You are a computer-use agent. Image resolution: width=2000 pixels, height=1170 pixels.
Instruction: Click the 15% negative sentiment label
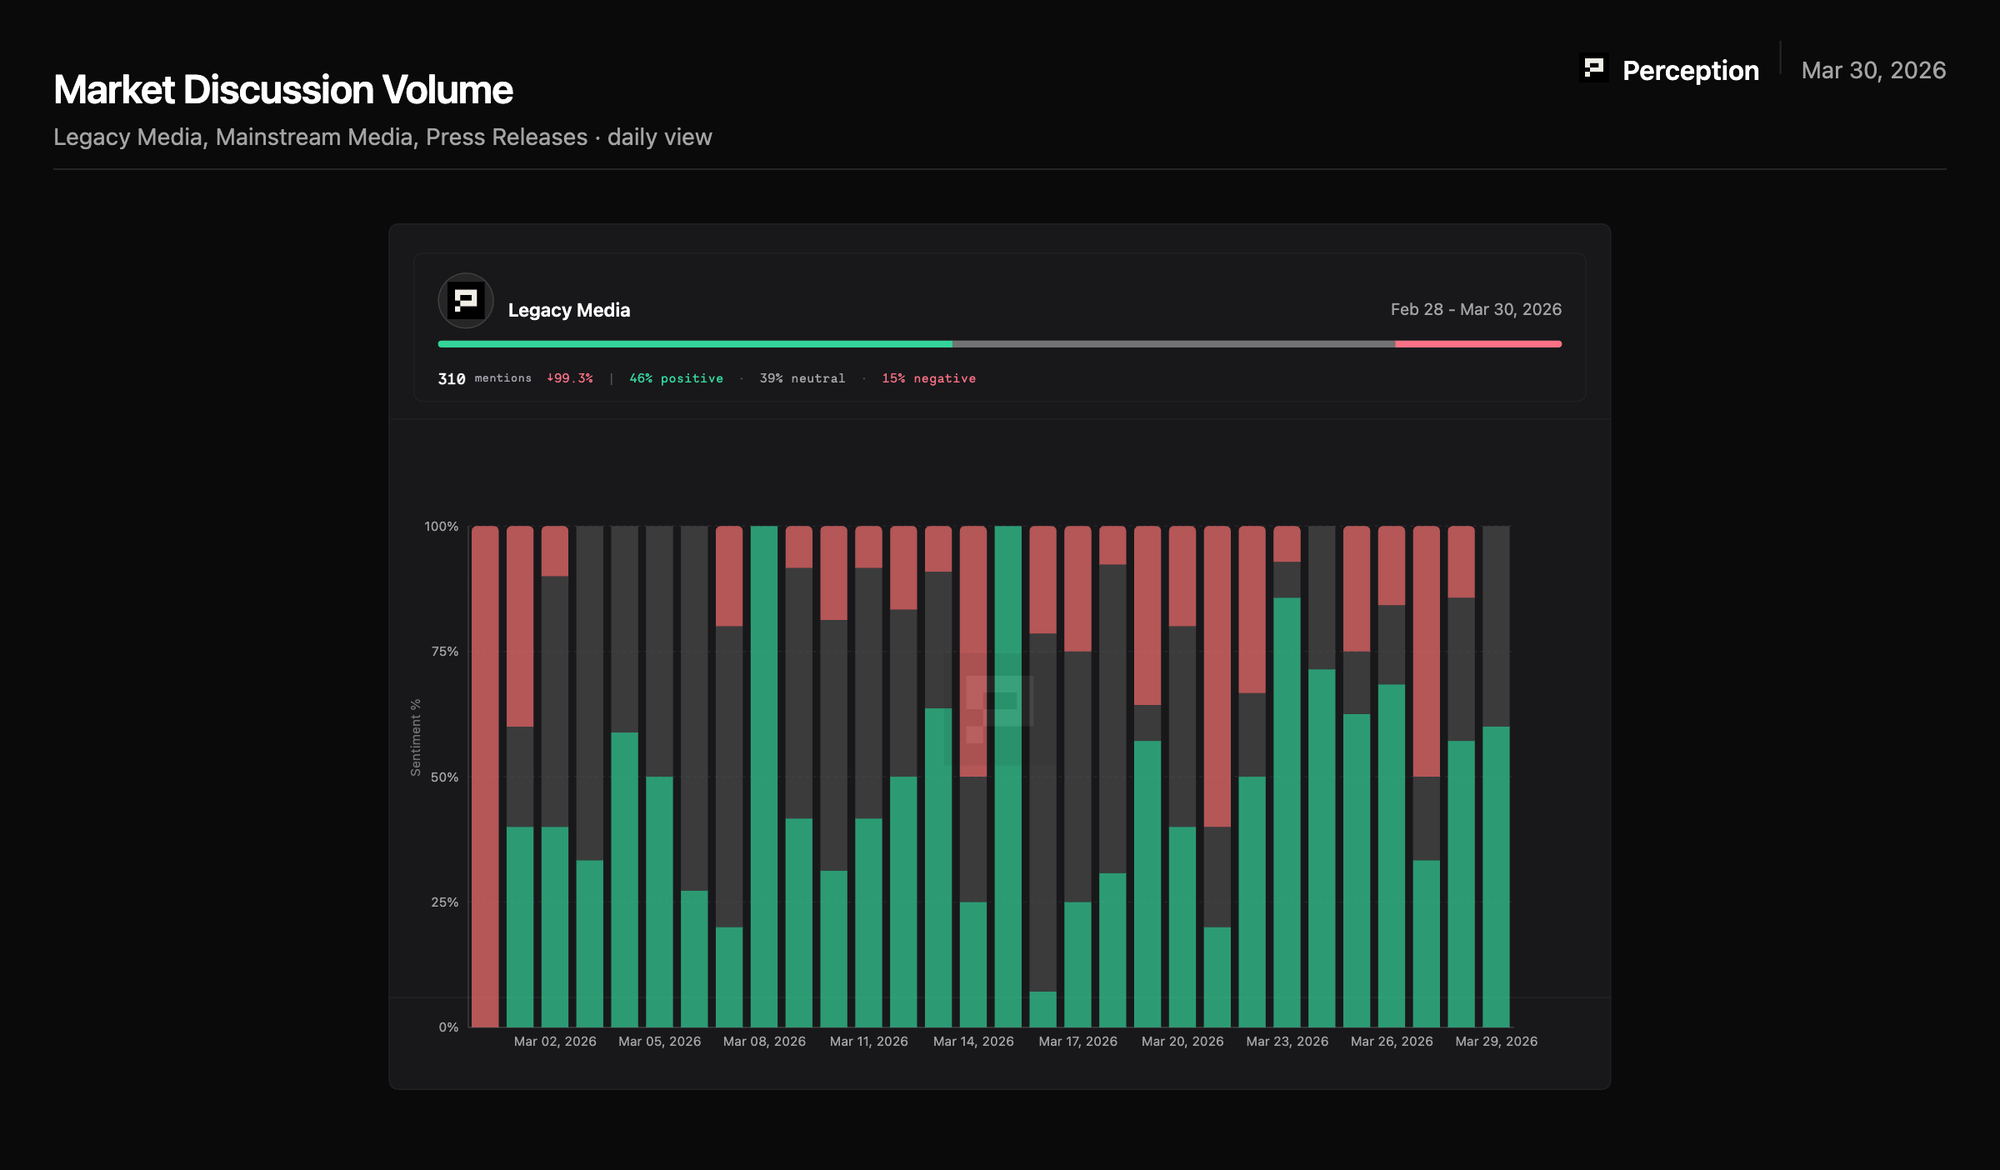[x=928, y=379]
